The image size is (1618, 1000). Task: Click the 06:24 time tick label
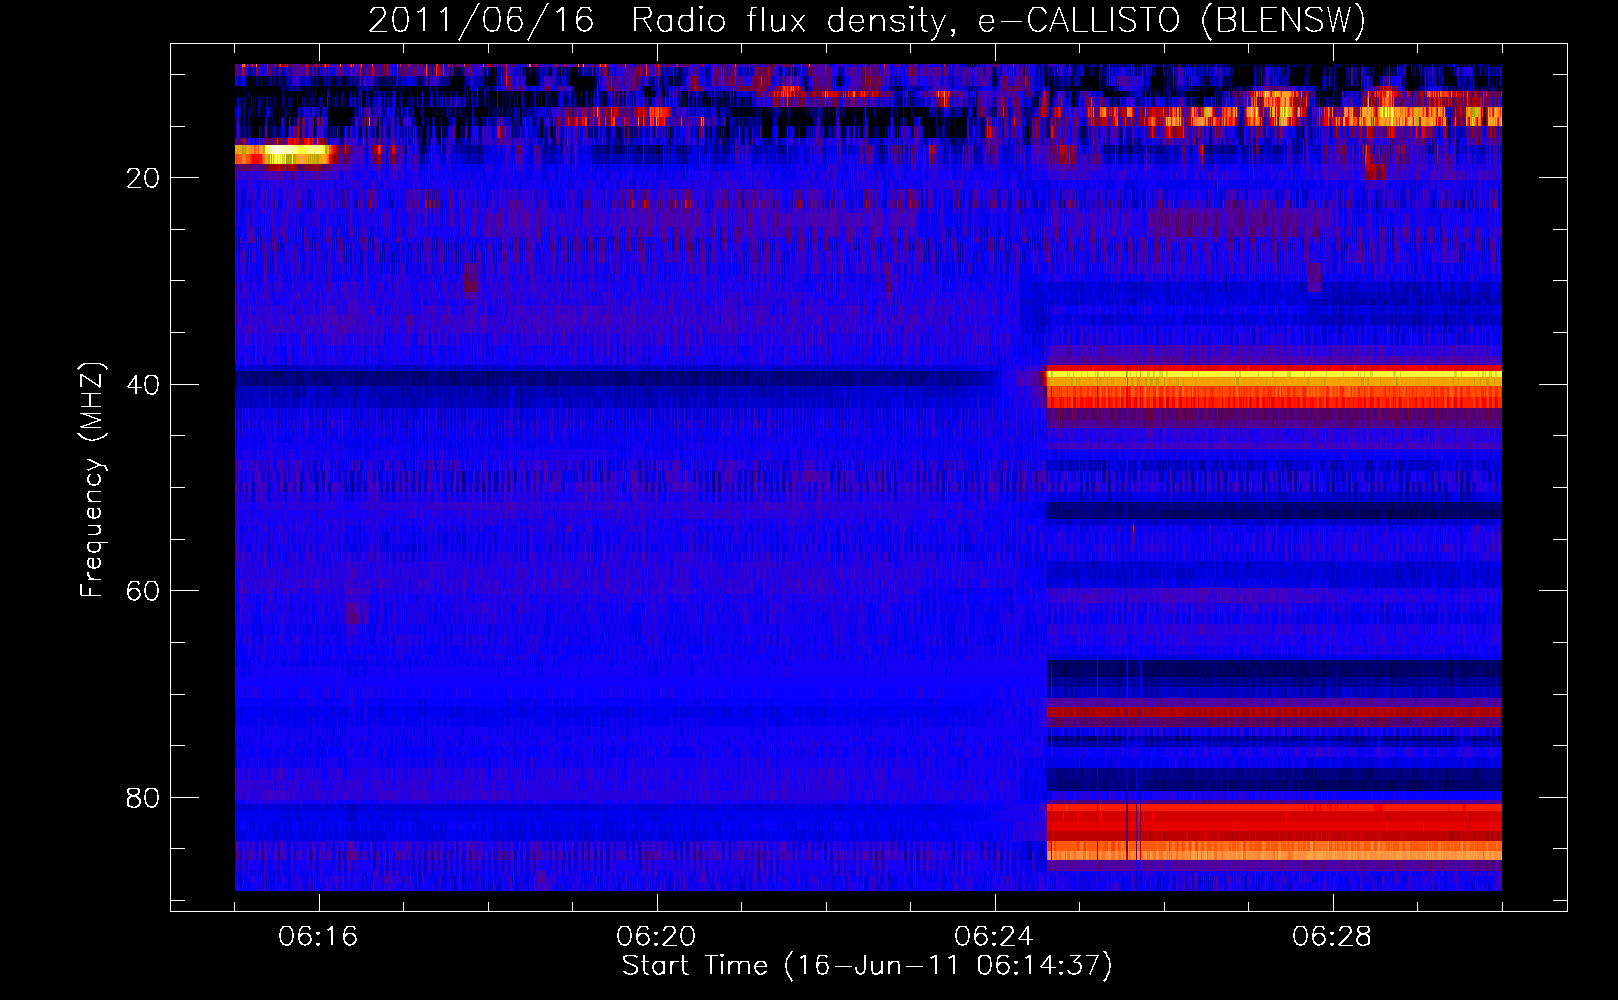[x=993, y=937]
